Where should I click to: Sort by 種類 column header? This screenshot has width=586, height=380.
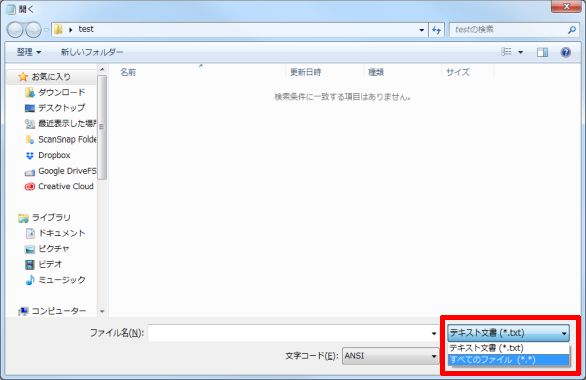click(x=376, y=72)
